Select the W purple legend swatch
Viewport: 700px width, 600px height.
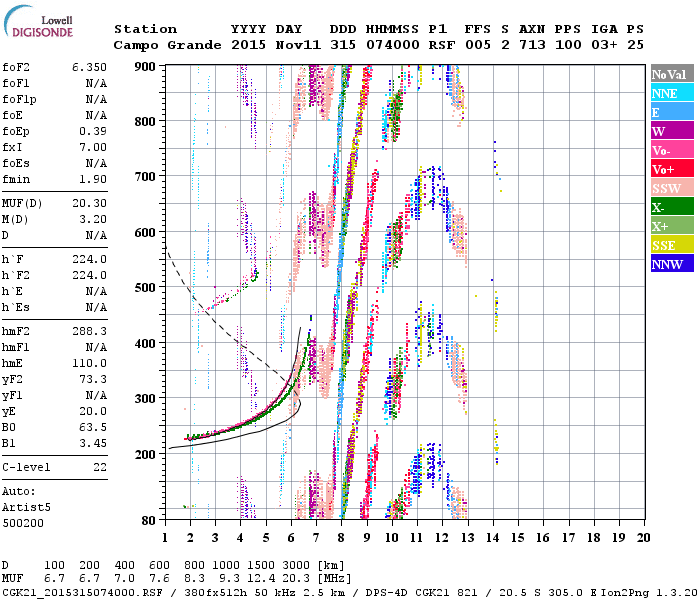pos(672,131)
